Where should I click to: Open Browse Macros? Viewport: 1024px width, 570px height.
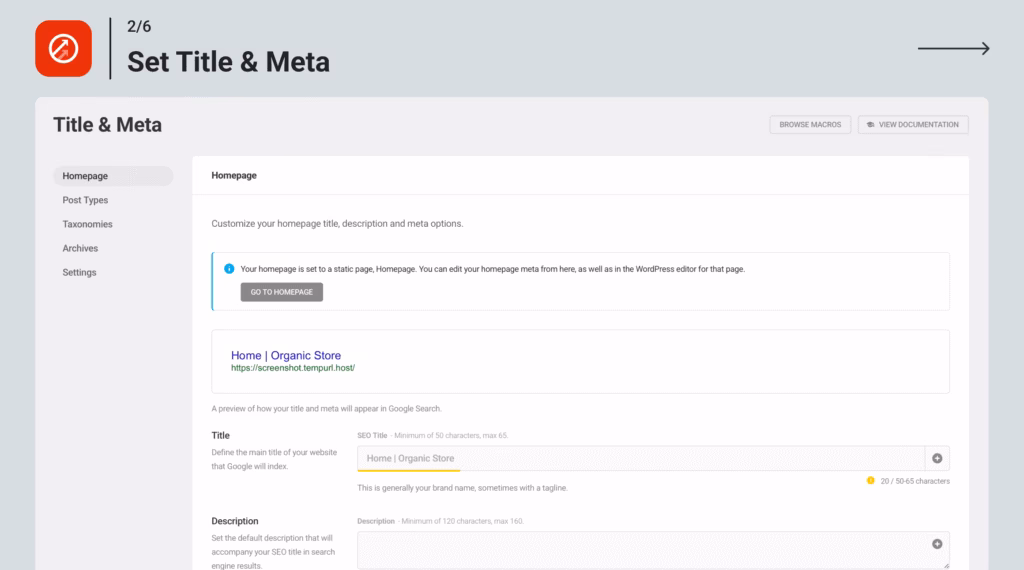[x=810, y=125]
